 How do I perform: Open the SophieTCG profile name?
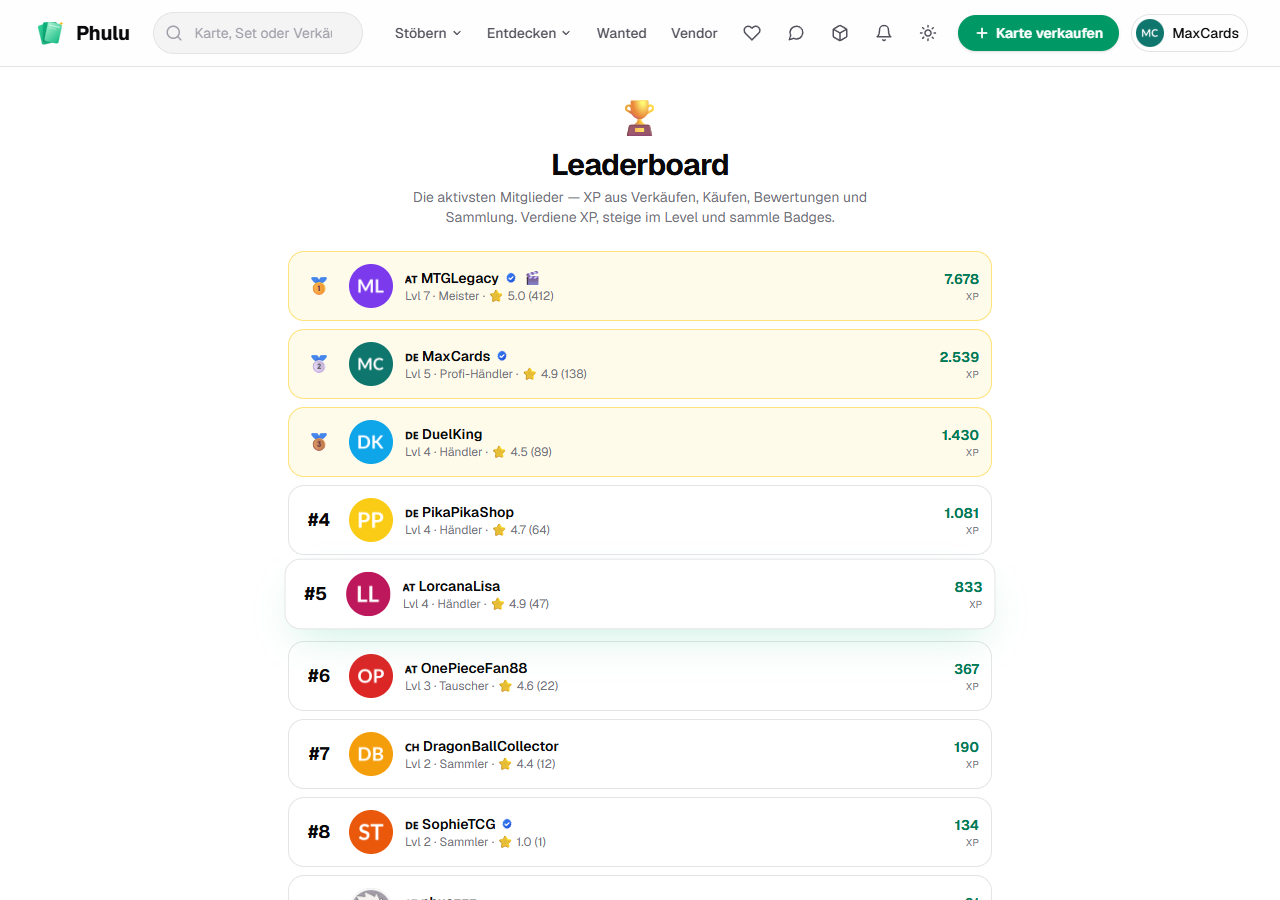tap(459, 824)
